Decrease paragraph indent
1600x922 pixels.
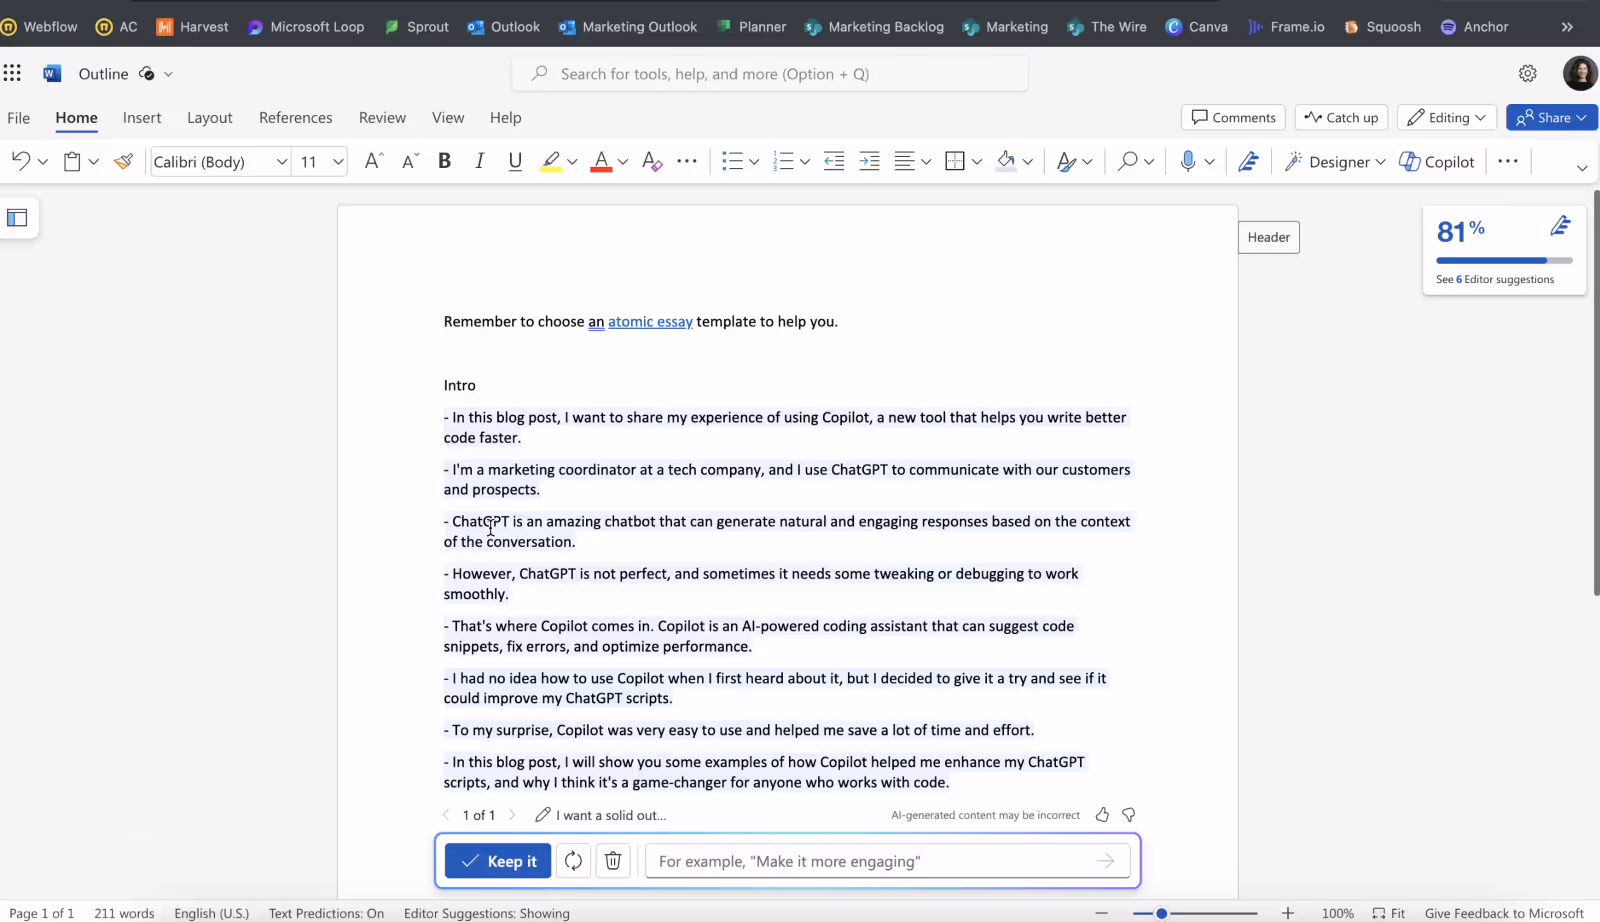tap(834, 161)
